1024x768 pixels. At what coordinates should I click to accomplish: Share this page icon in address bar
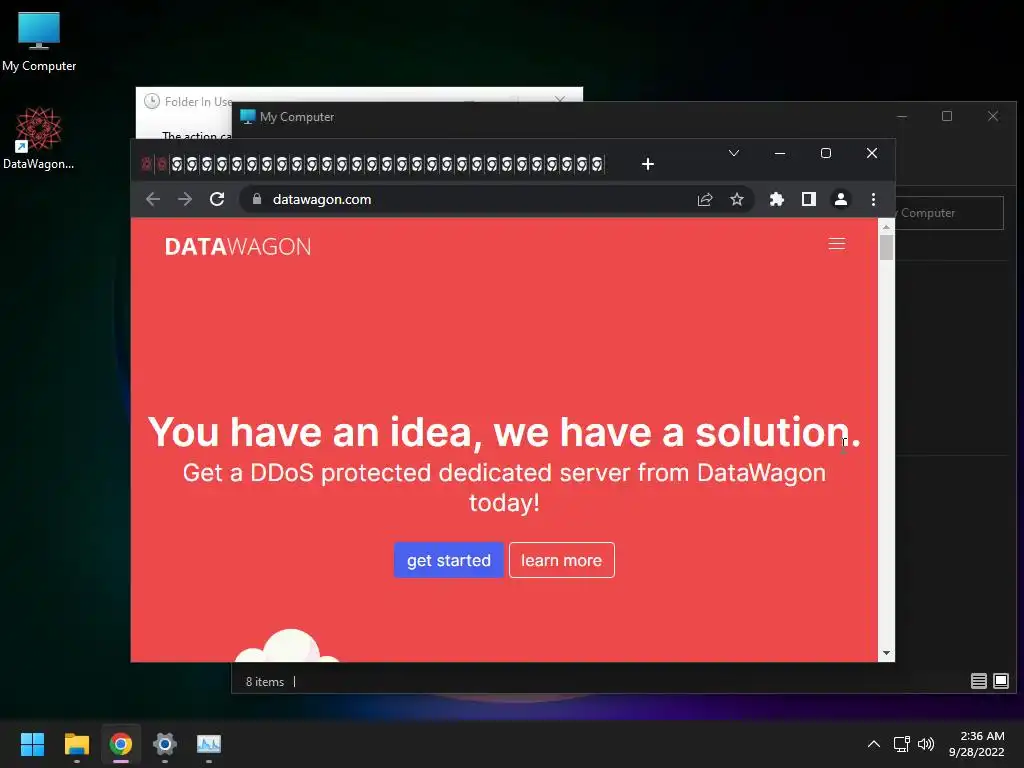[705, 199]
